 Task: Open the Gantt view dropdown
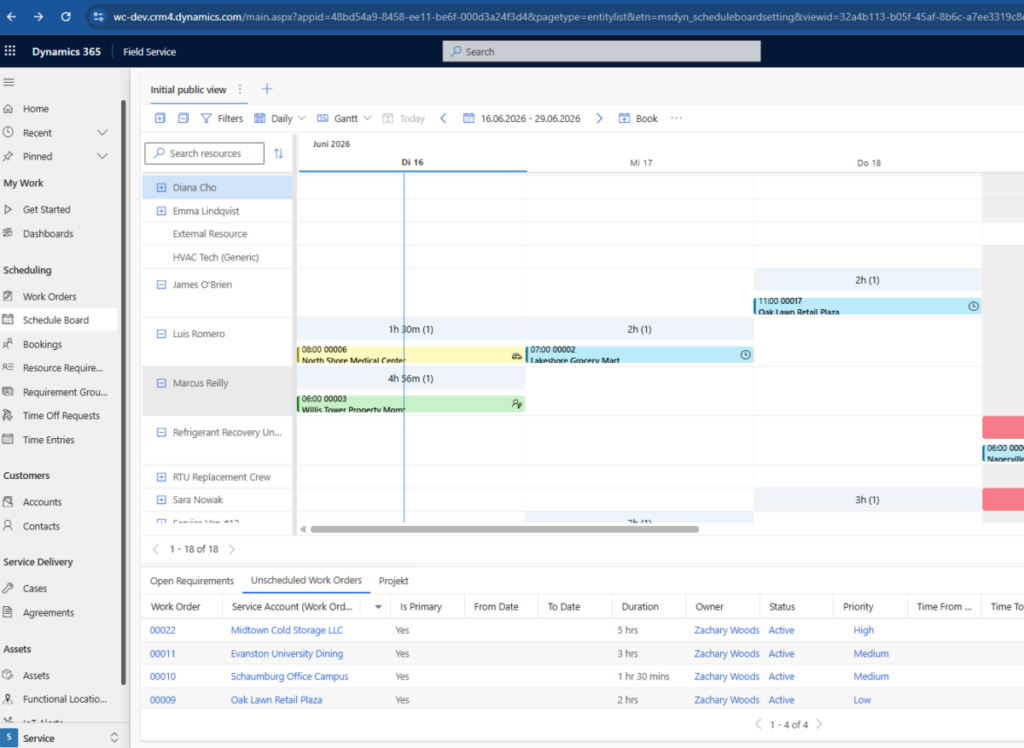coord(344,118)
